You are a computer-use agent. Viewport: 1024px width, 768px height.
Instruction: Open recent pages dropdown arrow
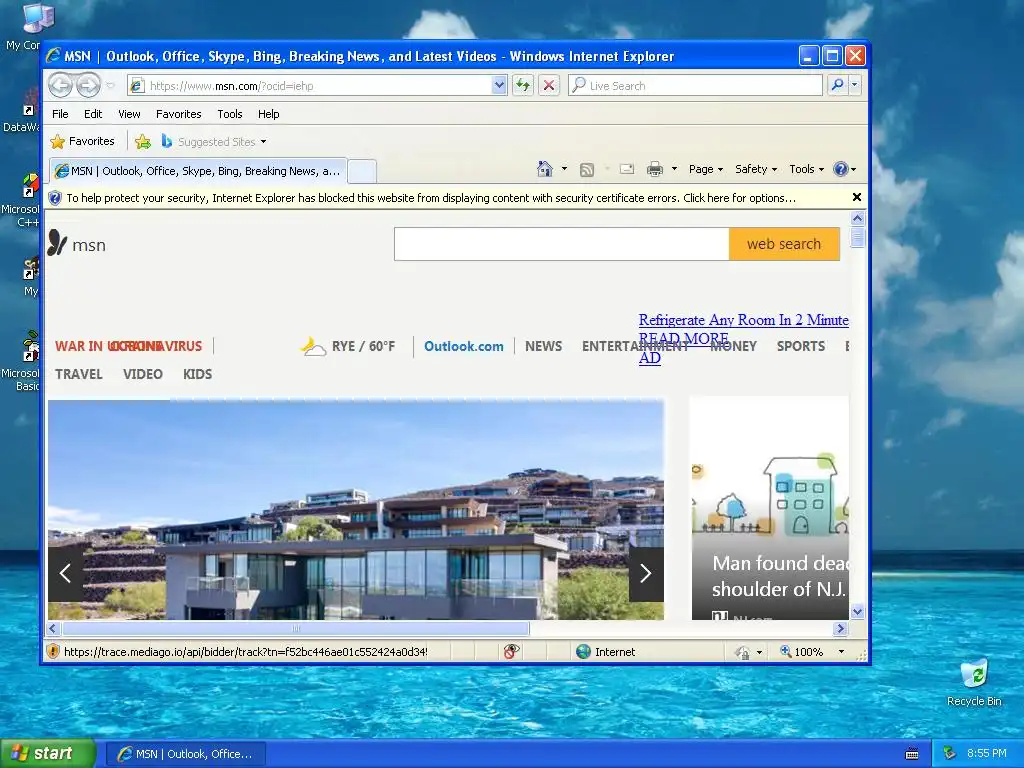110,86
